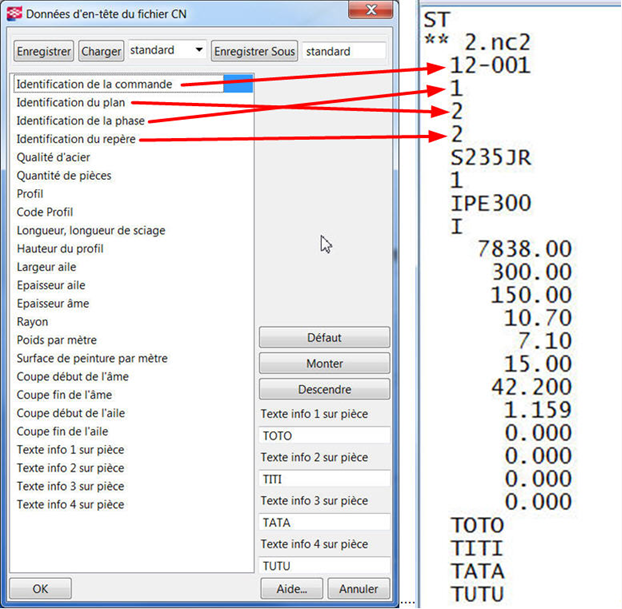This screenshot has width=622, height=609.
Task: Click the dialog title bar app icon
Action: coord(14,13)
